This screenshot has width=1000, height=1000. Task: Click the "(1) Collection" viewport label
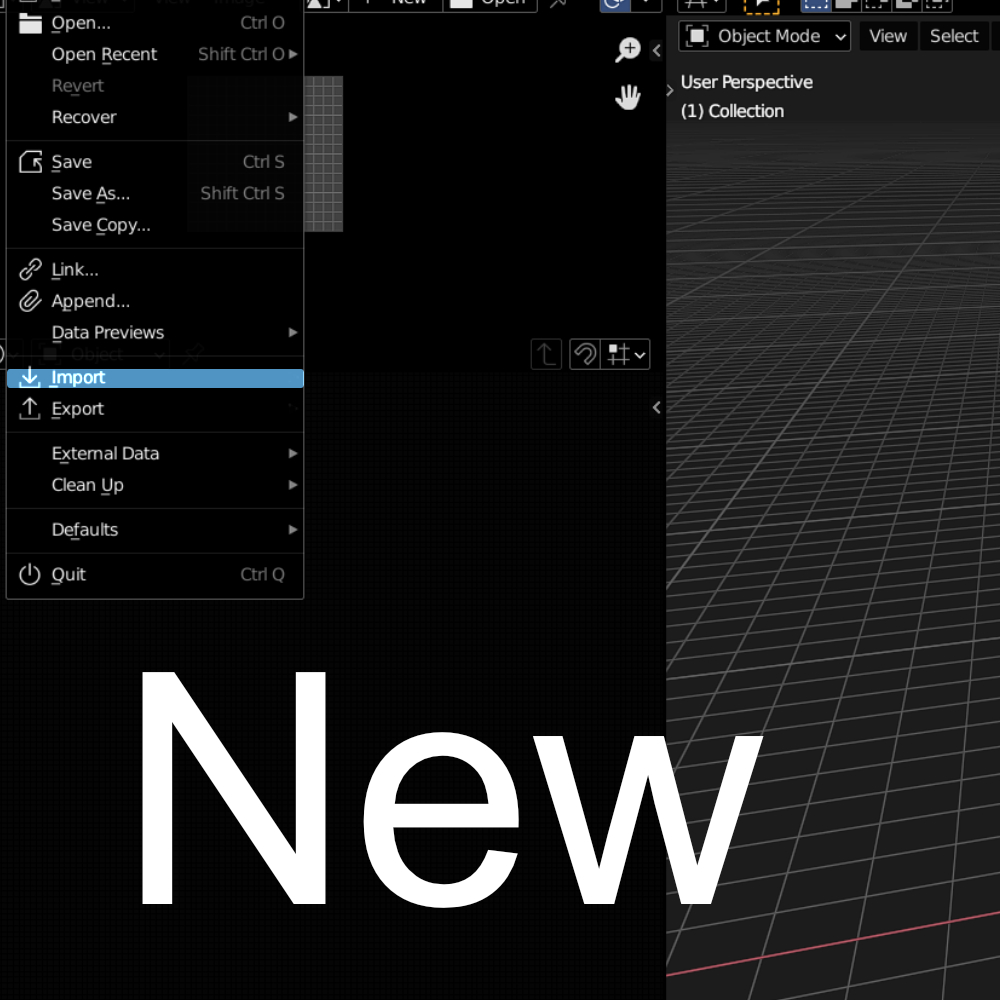pos(732,111)
